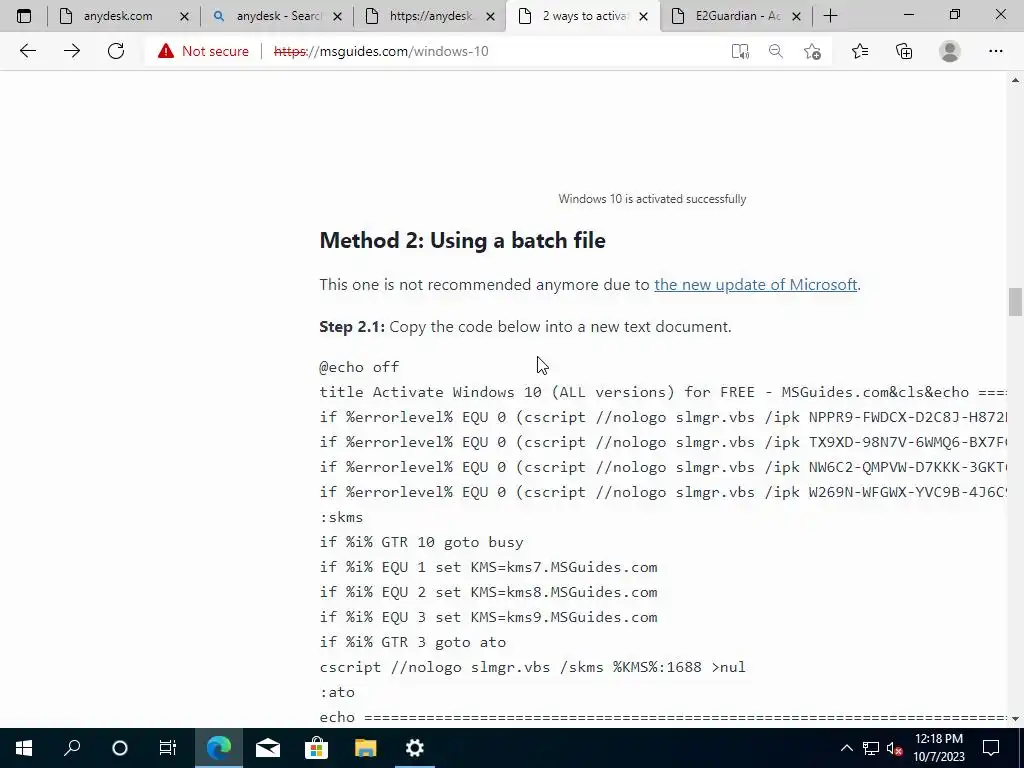Open the notification center icon

coord(991,748)
